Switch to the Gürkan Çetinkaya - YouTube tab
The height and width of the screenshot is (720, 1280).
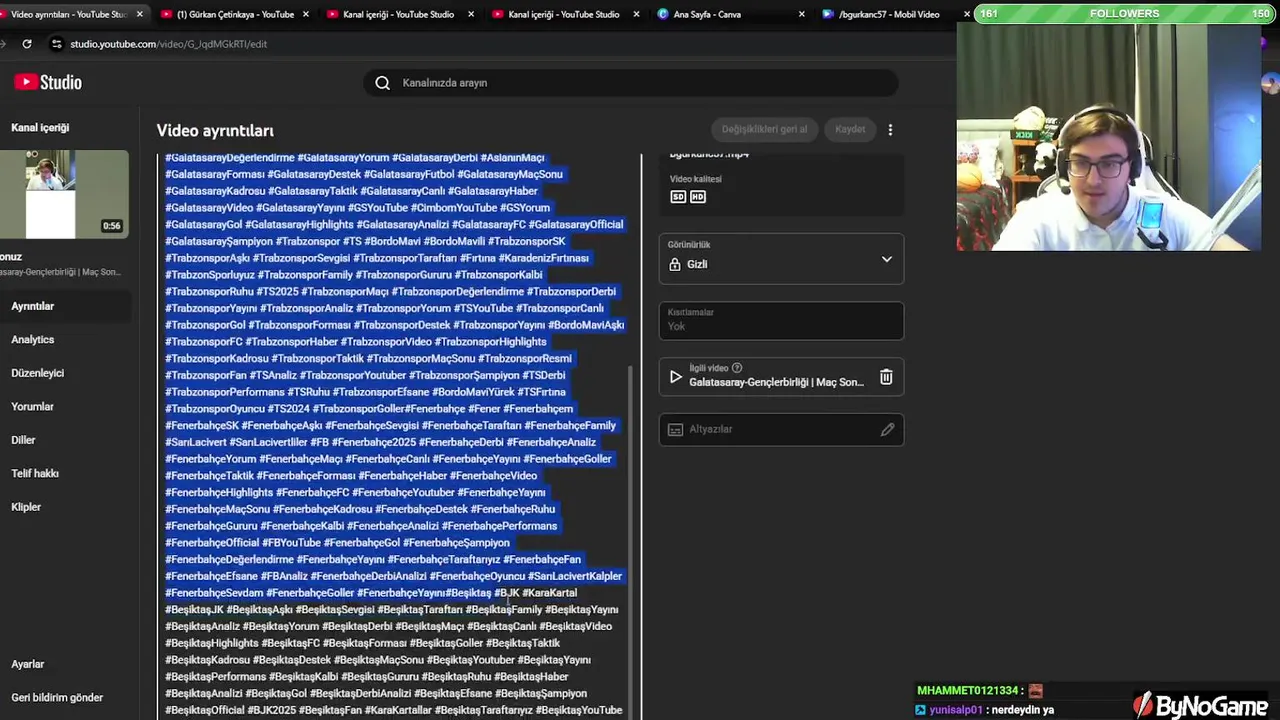[x=235, y=14]
